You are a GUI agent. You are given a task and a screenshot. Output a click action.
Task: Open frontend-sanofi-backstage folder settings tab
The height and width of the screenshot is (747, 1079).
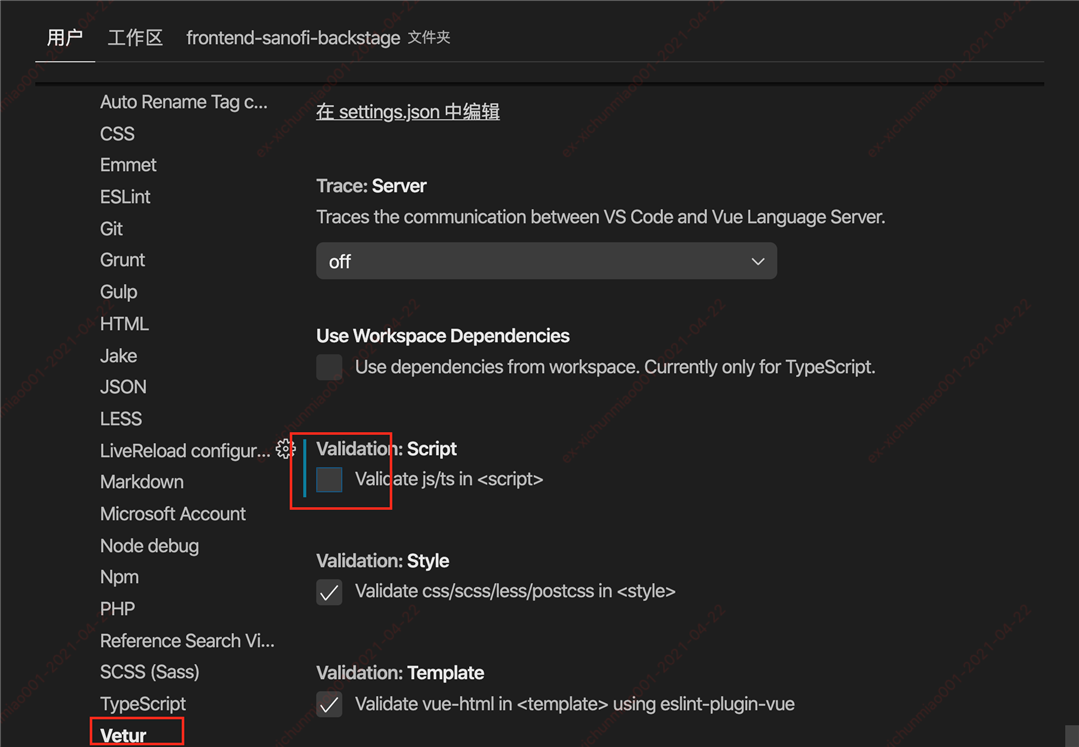pyautogui.click(x=318, y=37)
